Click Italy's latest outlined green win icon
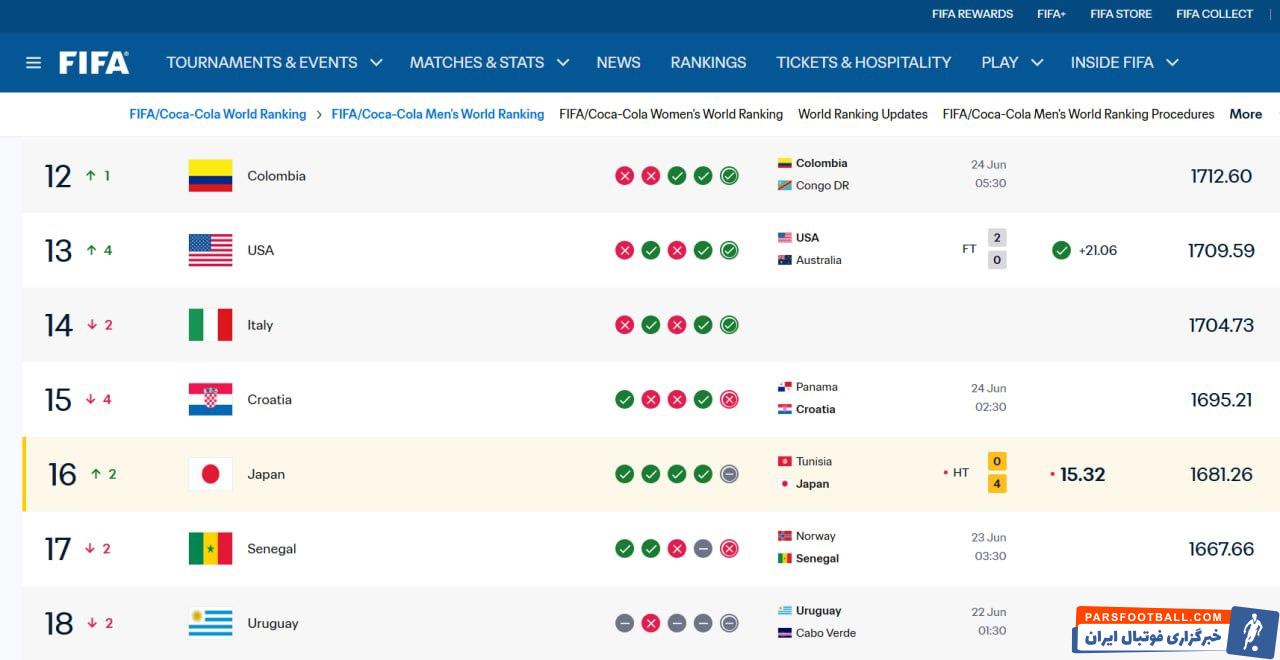 (x=729, y=325)
